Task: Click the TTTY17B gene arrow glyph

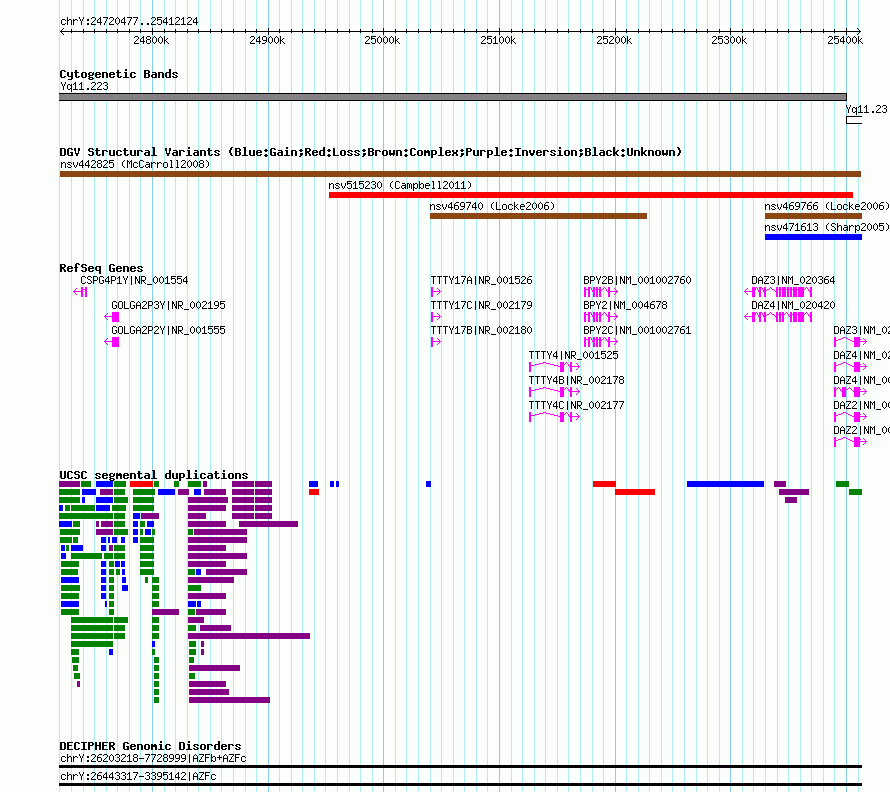Action: tap(435, 342)
